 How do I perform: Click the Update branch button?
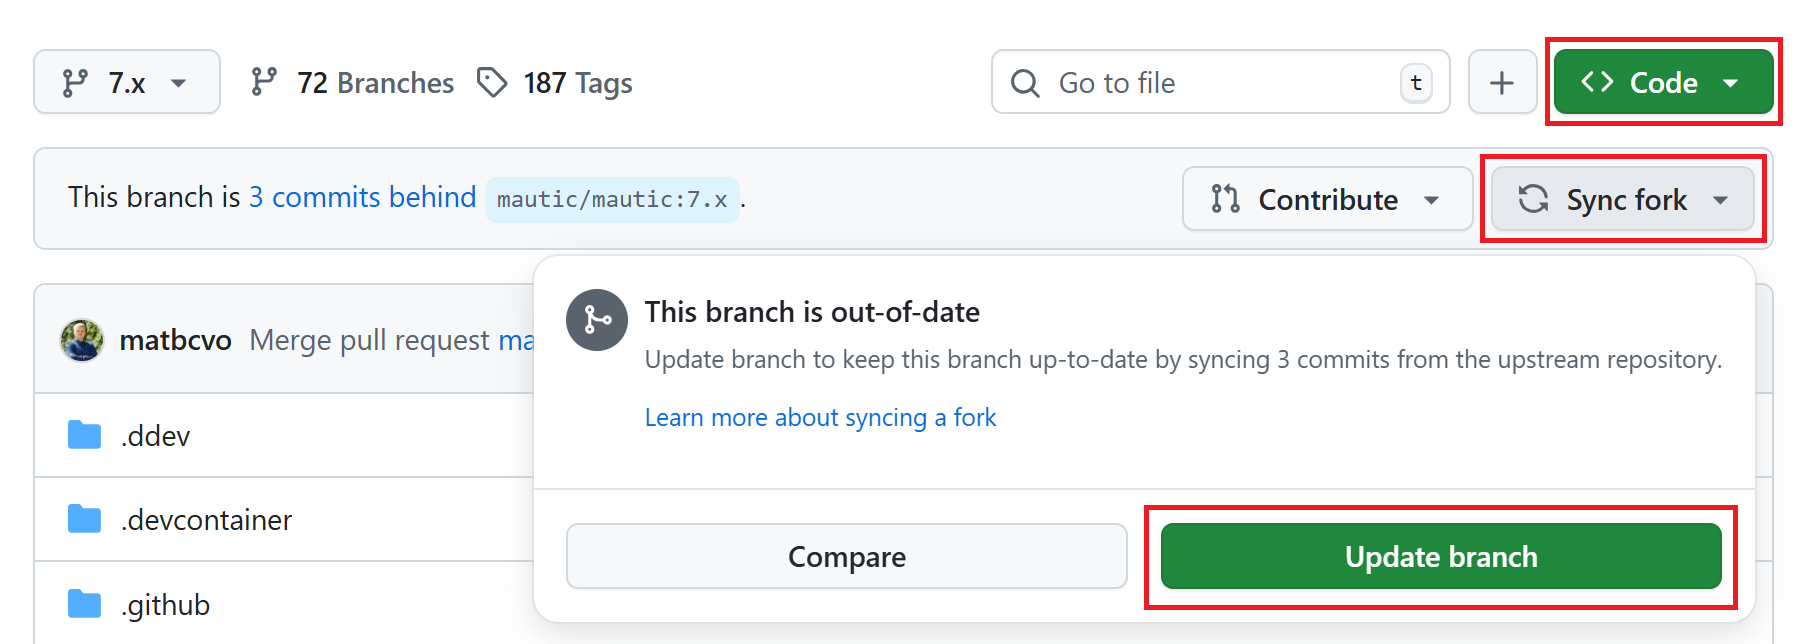click(x=1438, y=556)
